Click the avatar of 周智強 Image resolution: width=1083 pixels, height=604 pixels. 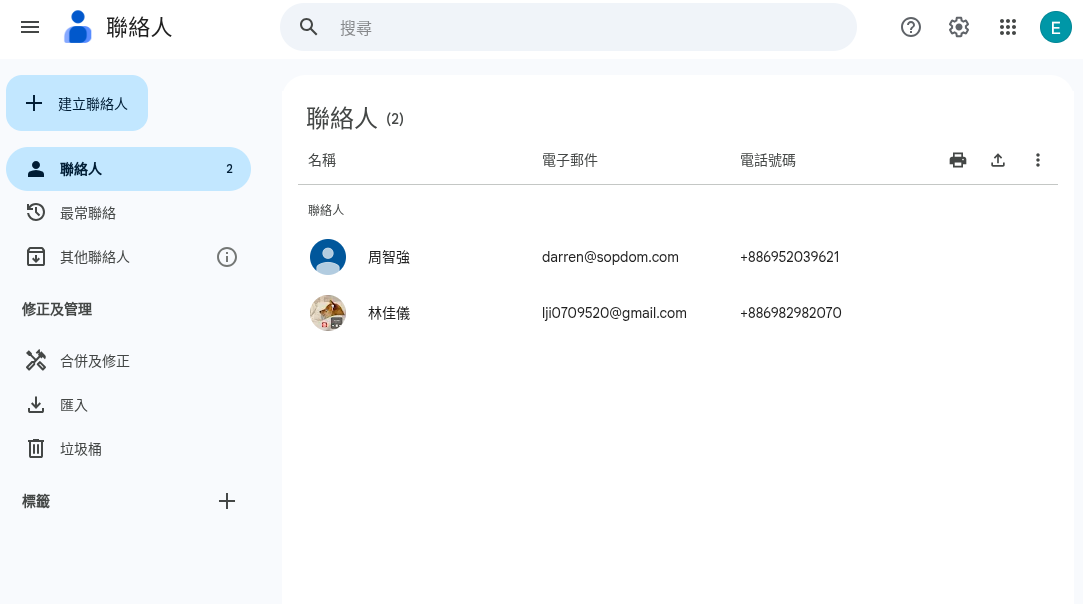click(328, 257)
